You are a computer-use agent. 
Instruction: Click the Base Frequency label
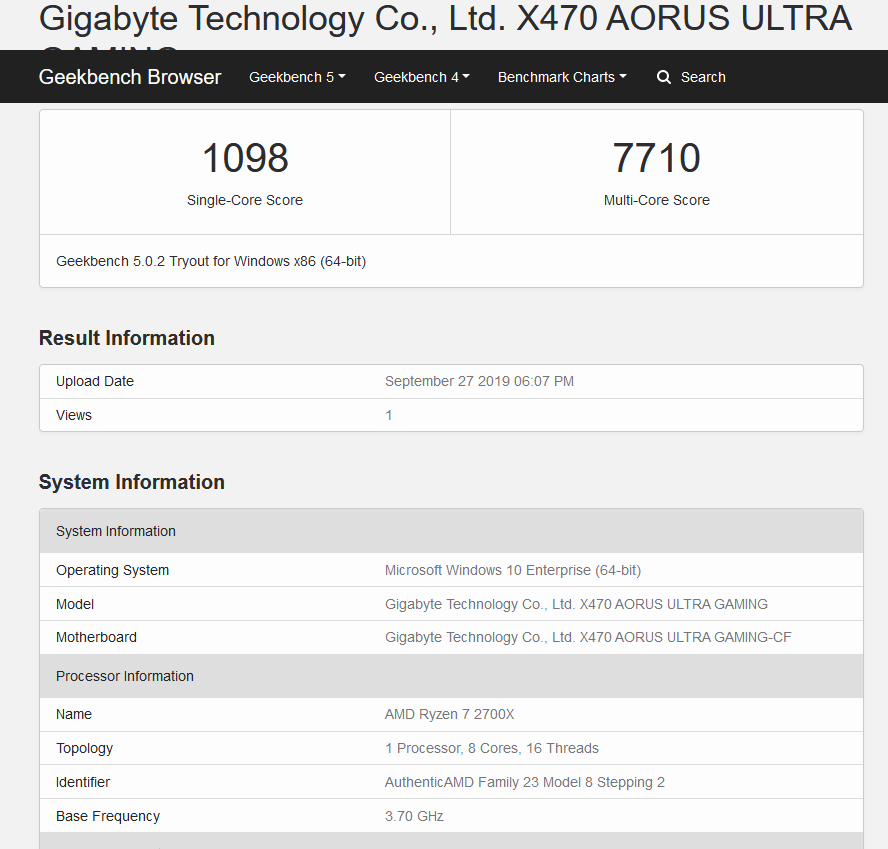pos(108,816)
